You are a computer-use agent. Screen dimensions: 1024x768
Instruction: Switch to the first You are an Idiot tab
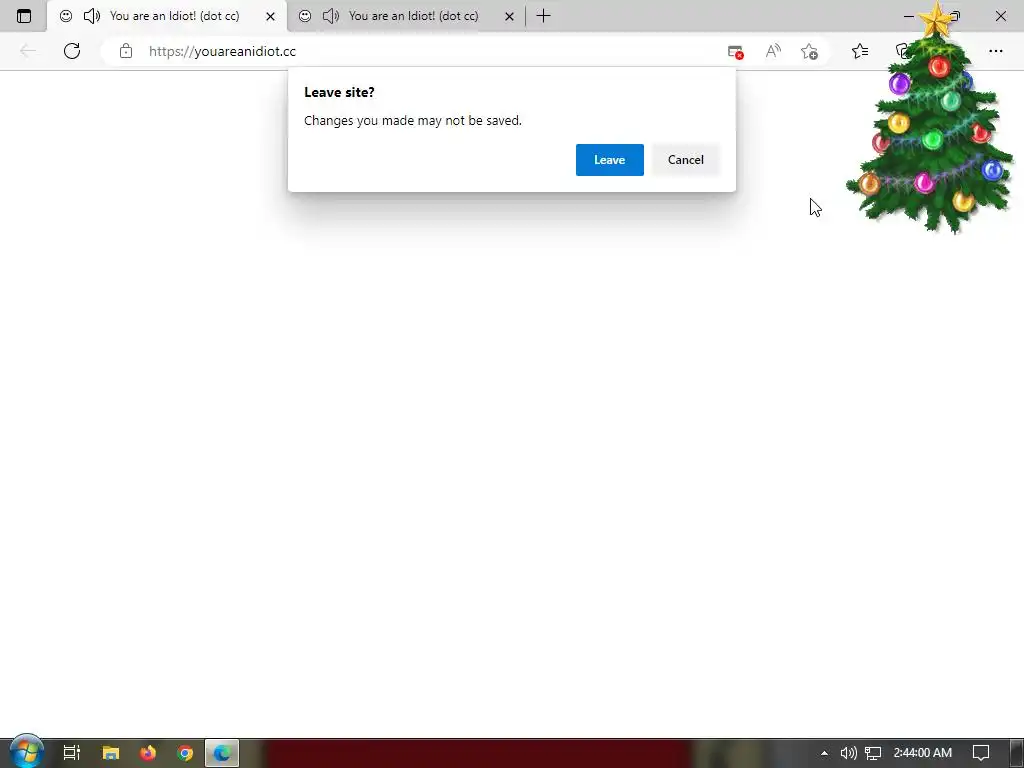click(167, 16)
